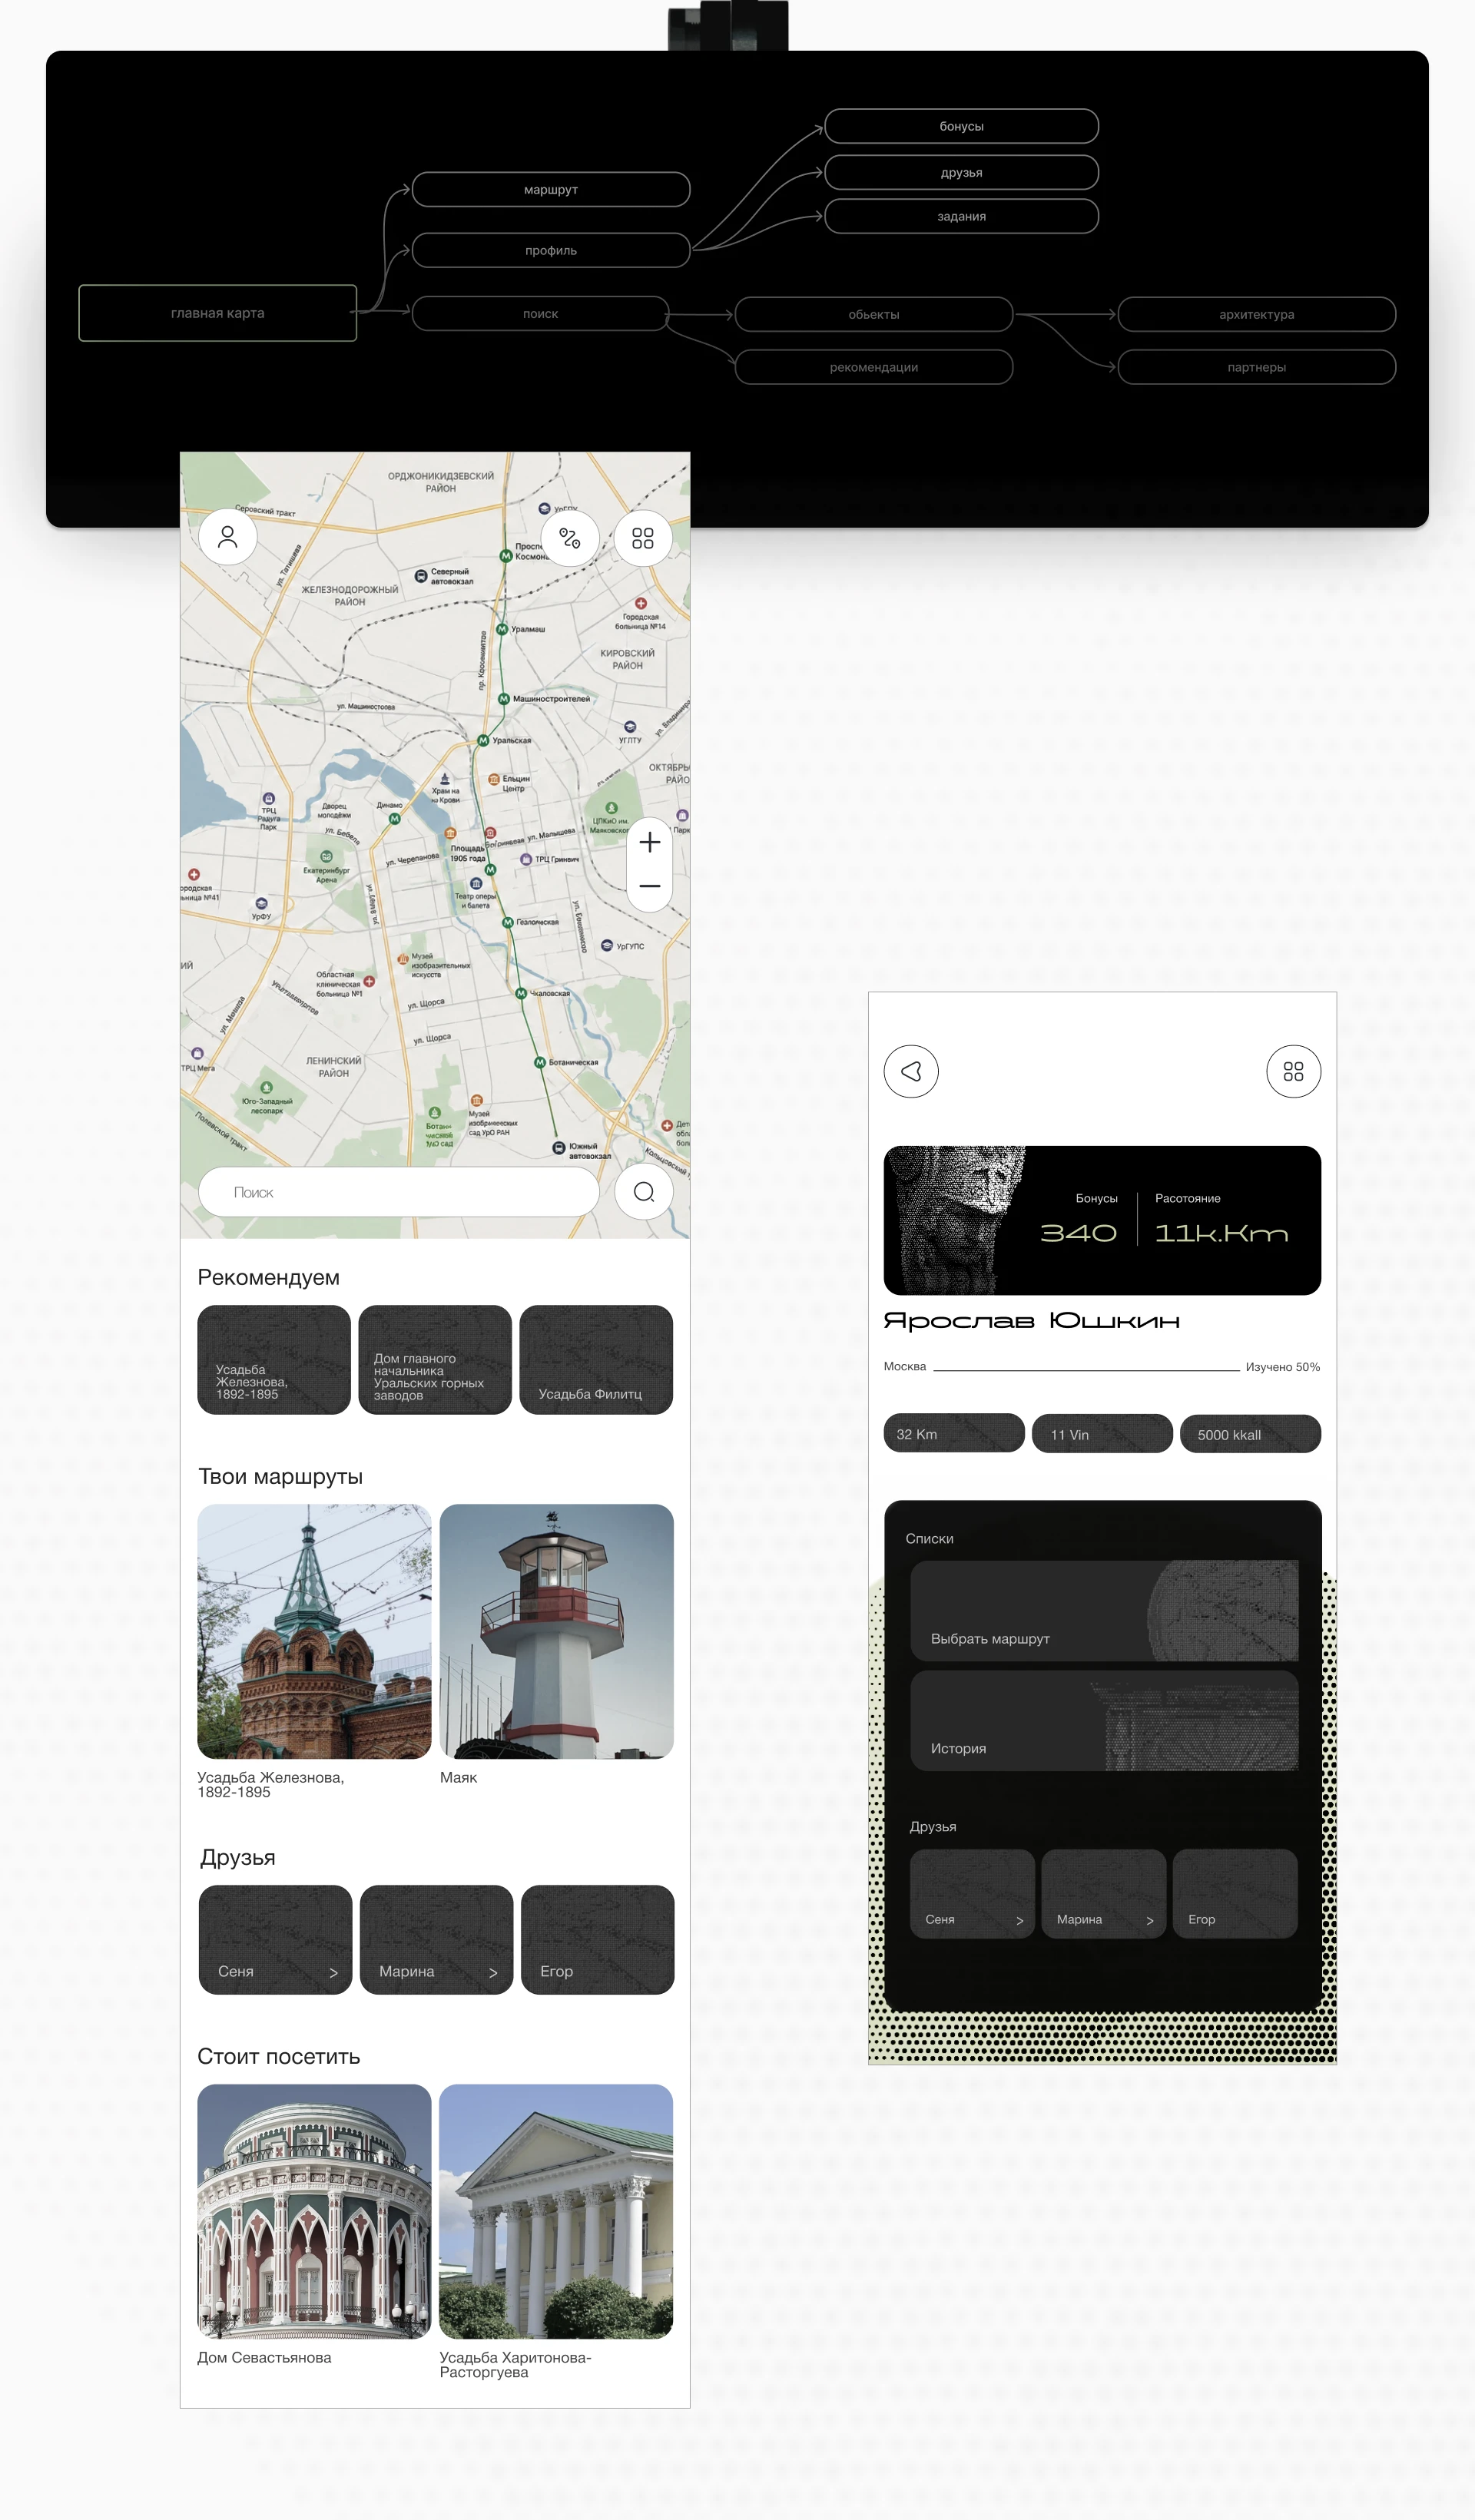
Task: Open recommended card Усадьба Железнова, 1892-1895
Action: tap(274, 1360)
